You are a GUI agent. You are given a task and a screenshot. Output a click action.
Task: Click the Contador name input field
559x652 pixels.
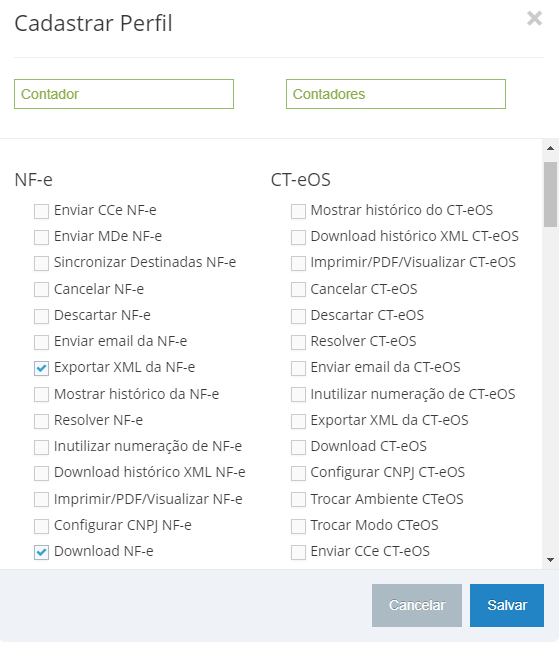tap(124, 94)
